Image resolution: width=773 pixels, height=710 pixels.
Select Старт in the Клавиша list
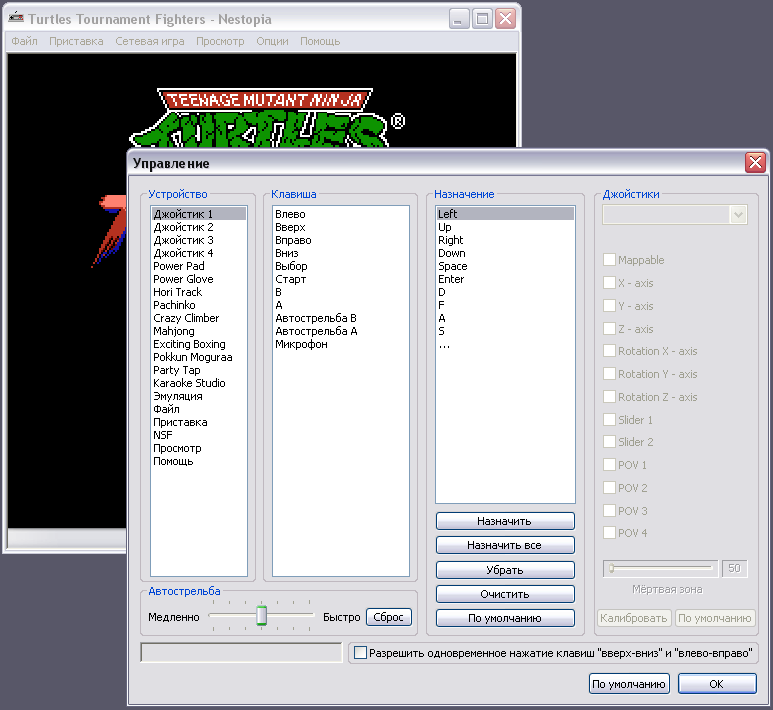point(341,279)
